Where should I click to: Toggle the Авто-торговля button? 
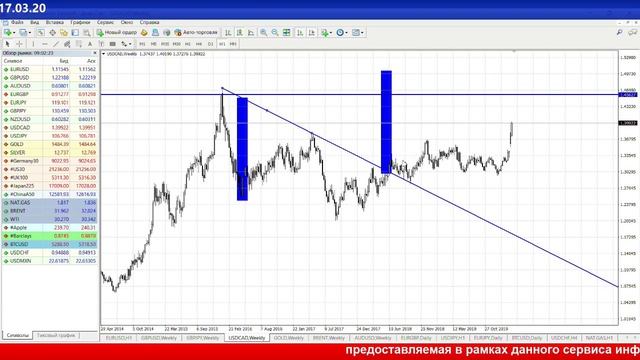(196, 32)
